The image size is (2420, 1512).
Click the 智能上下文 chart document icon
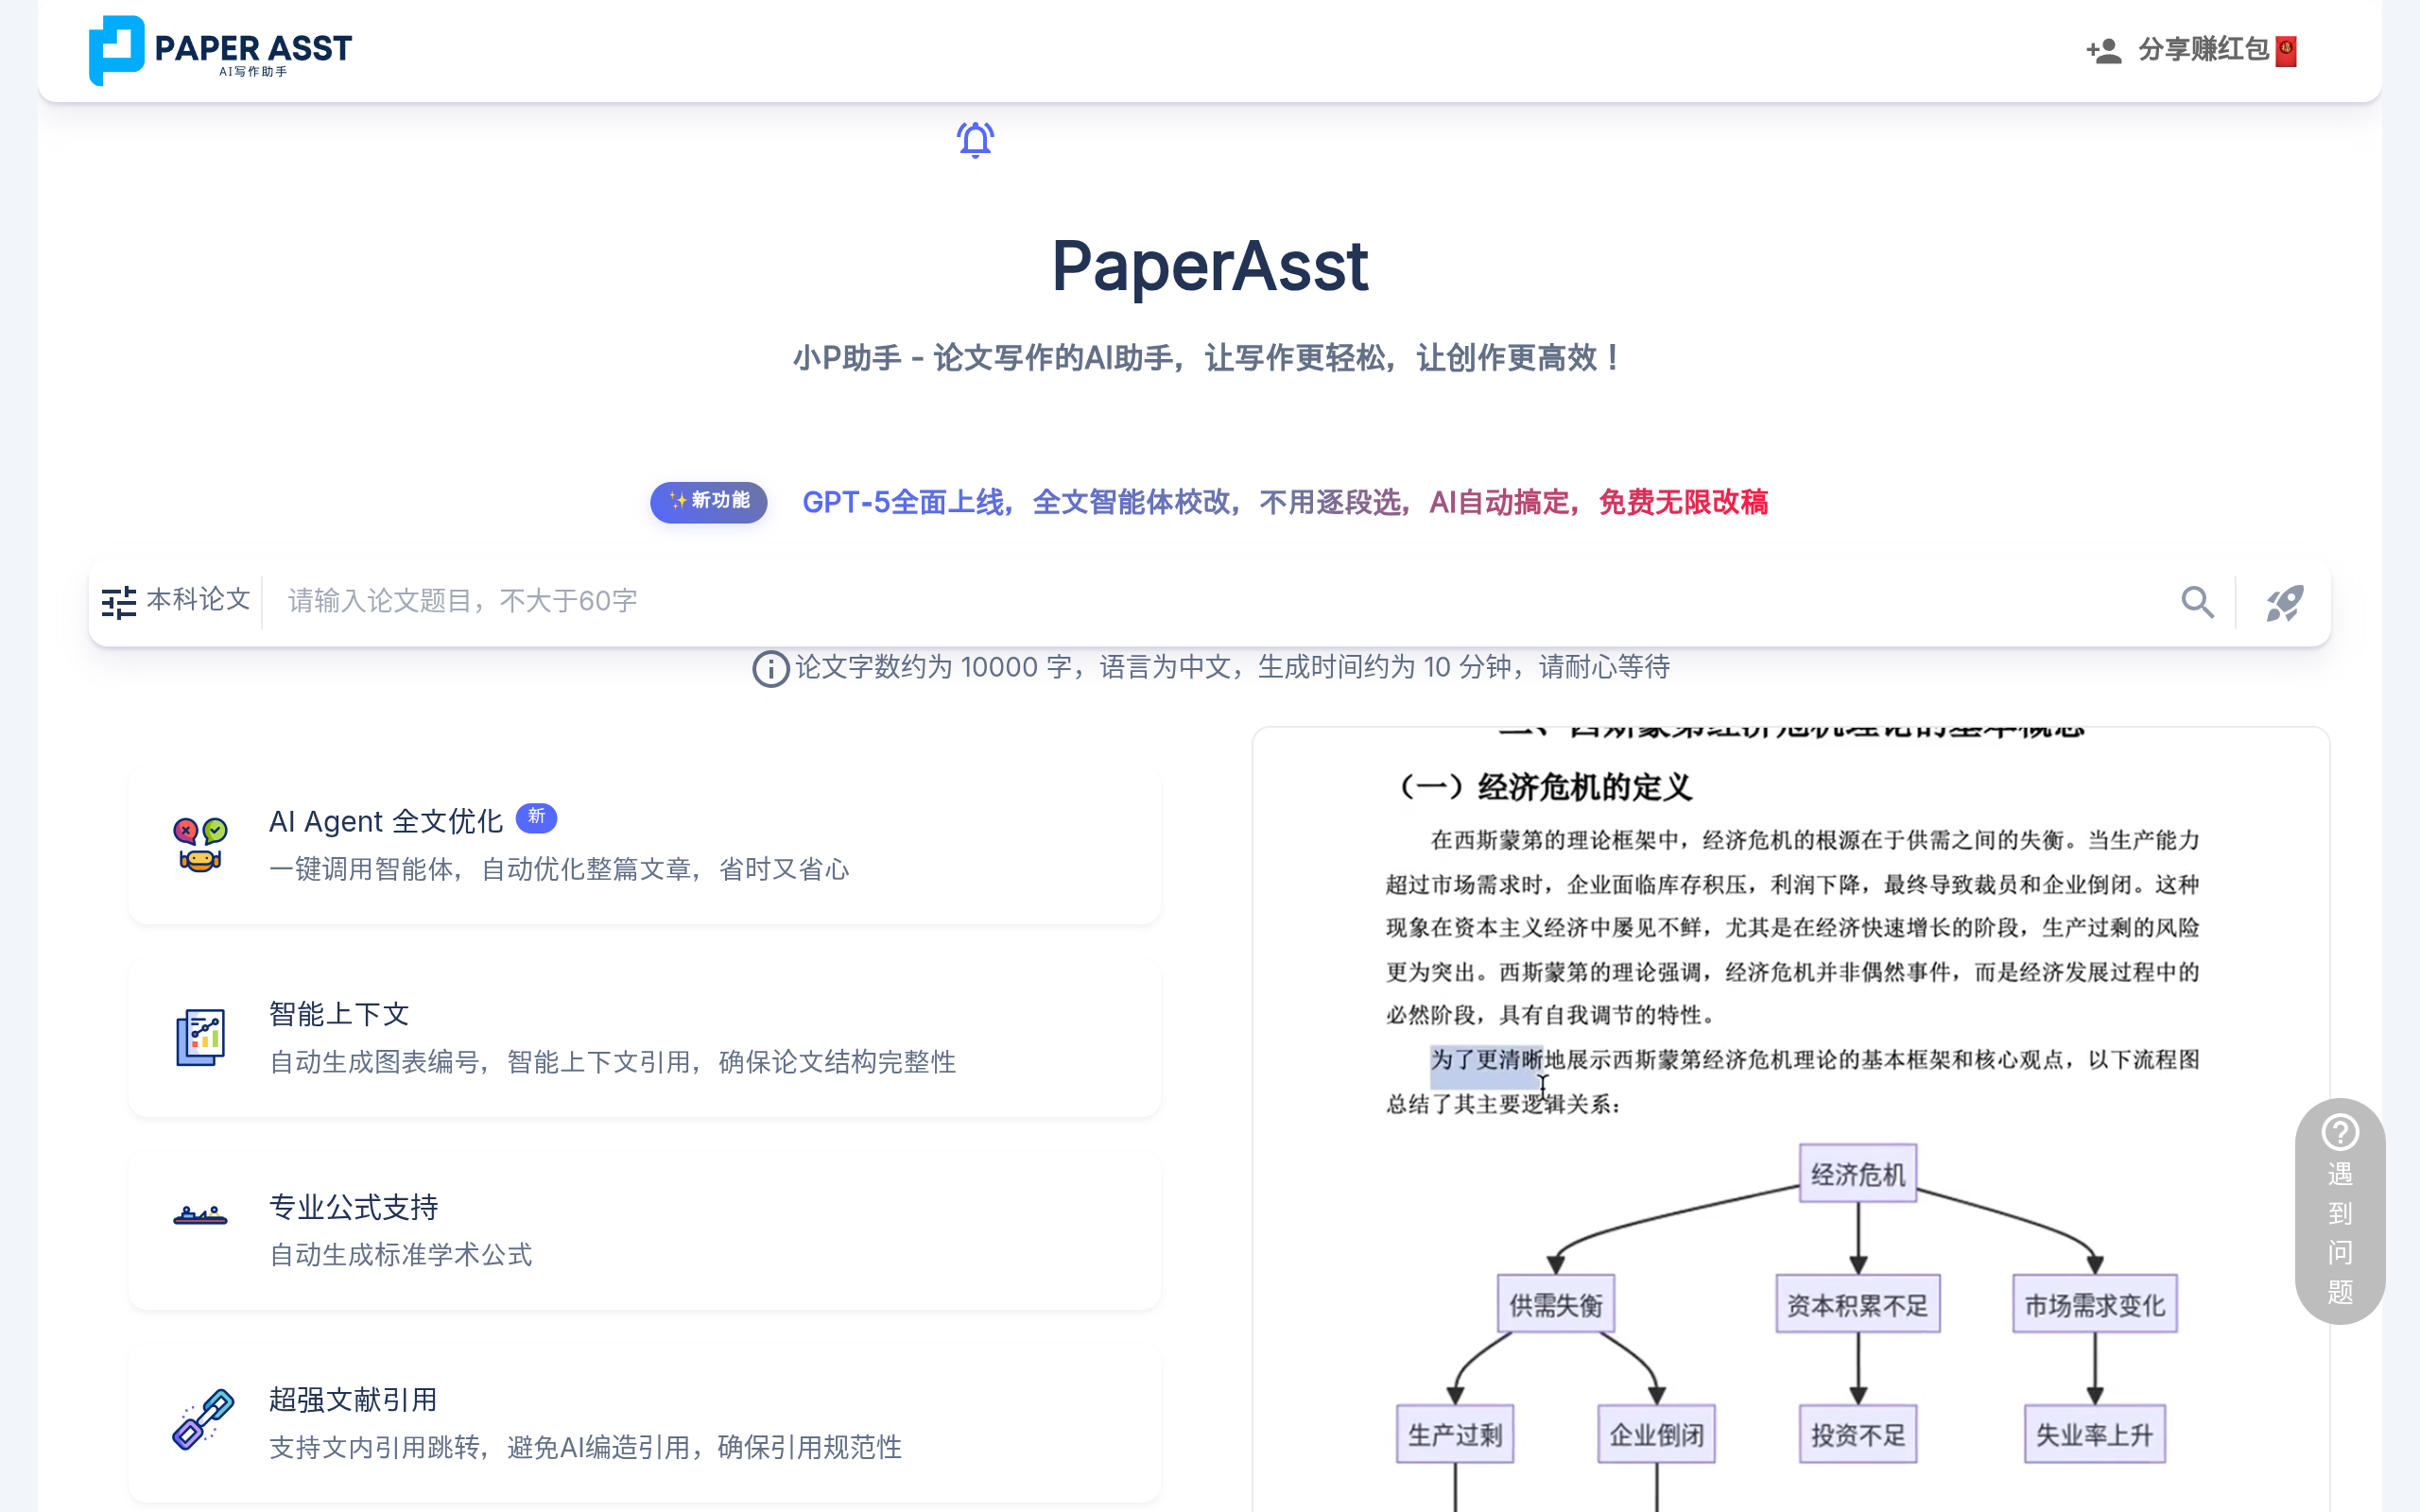[x=200, y=1038]
